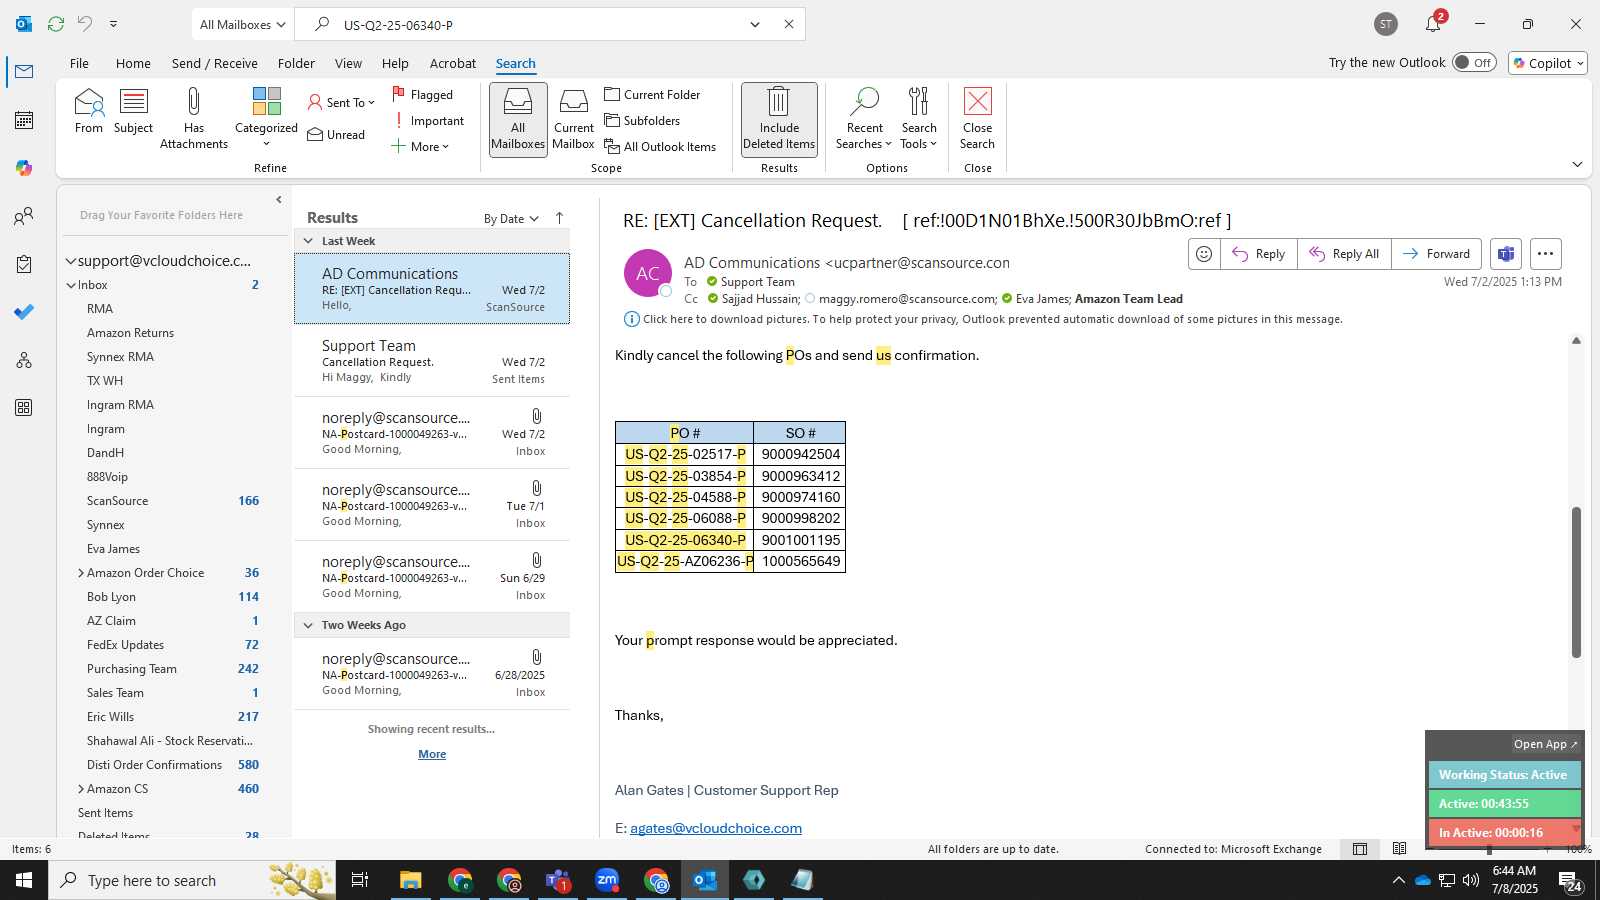Collapse the Last Week group

(308, 241)
